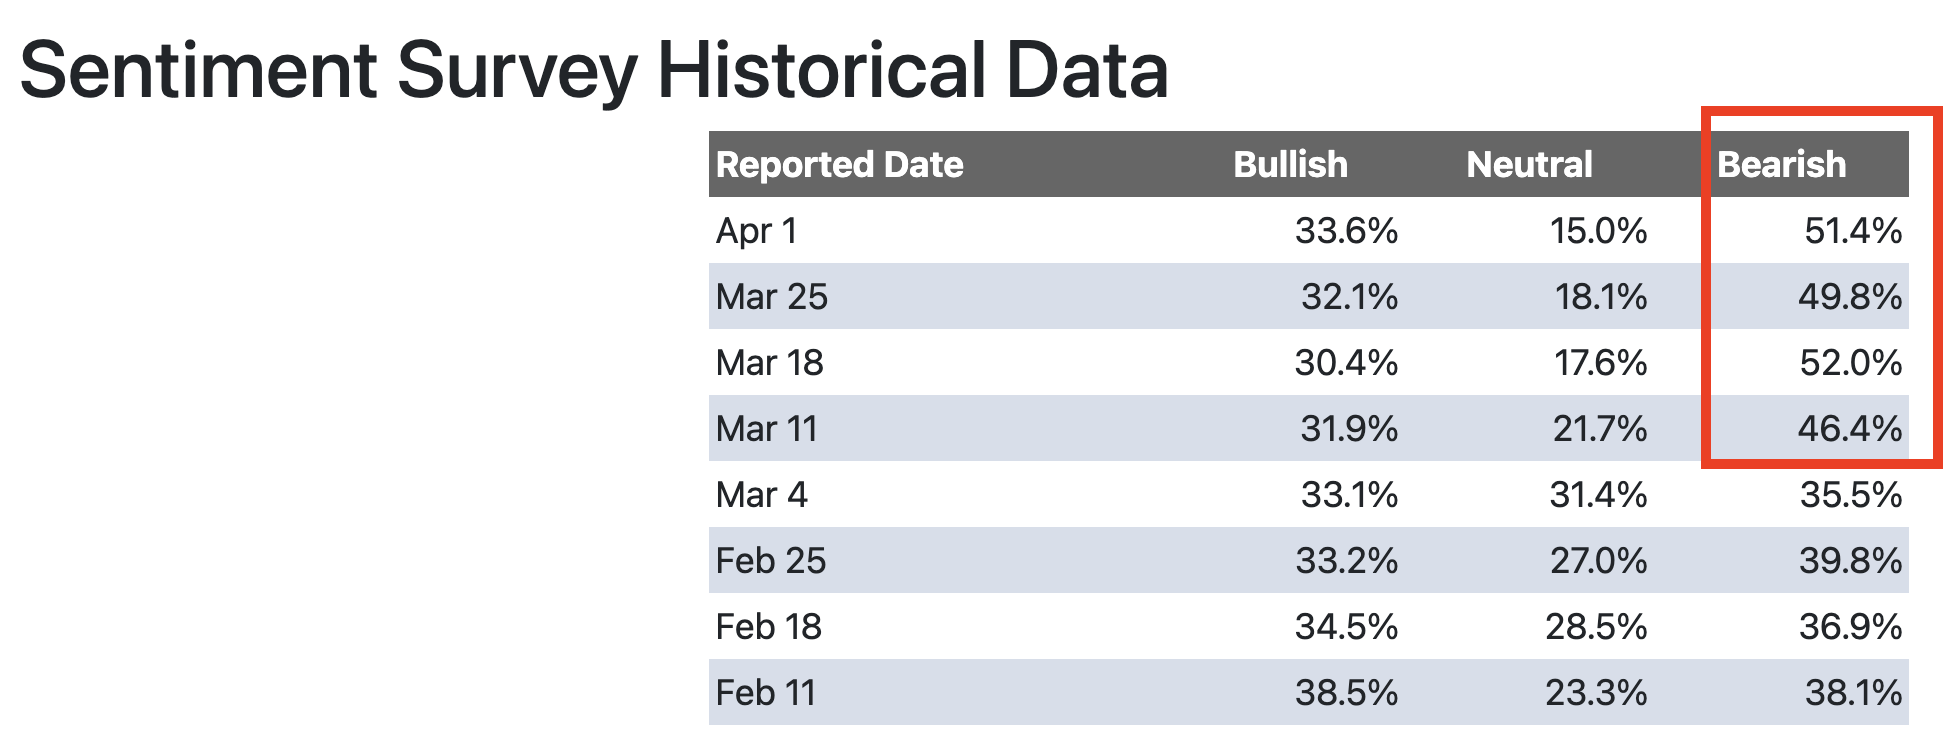
Task: Select the 34.5% bullish value
Action: pos(1346,627)
